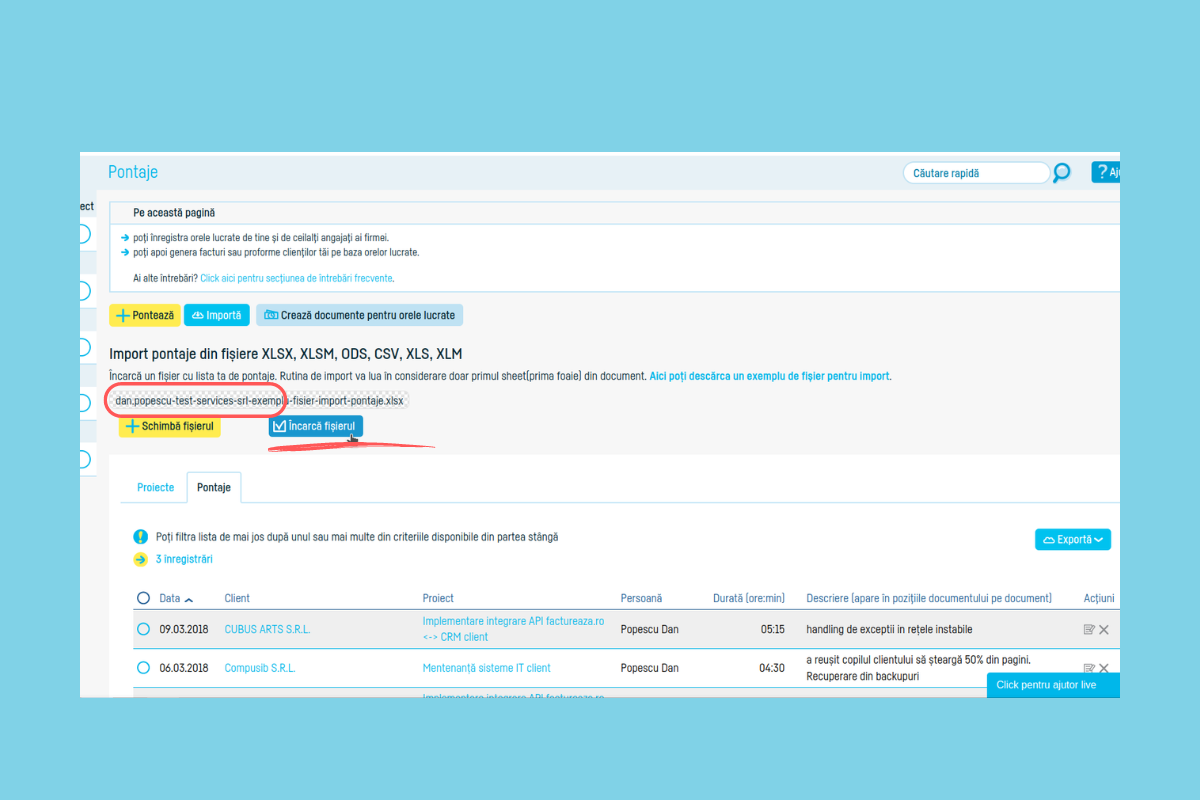1200x800 pixels.
Task: Select the 09.03.2018 row radio circle
Action: [143, 630]
